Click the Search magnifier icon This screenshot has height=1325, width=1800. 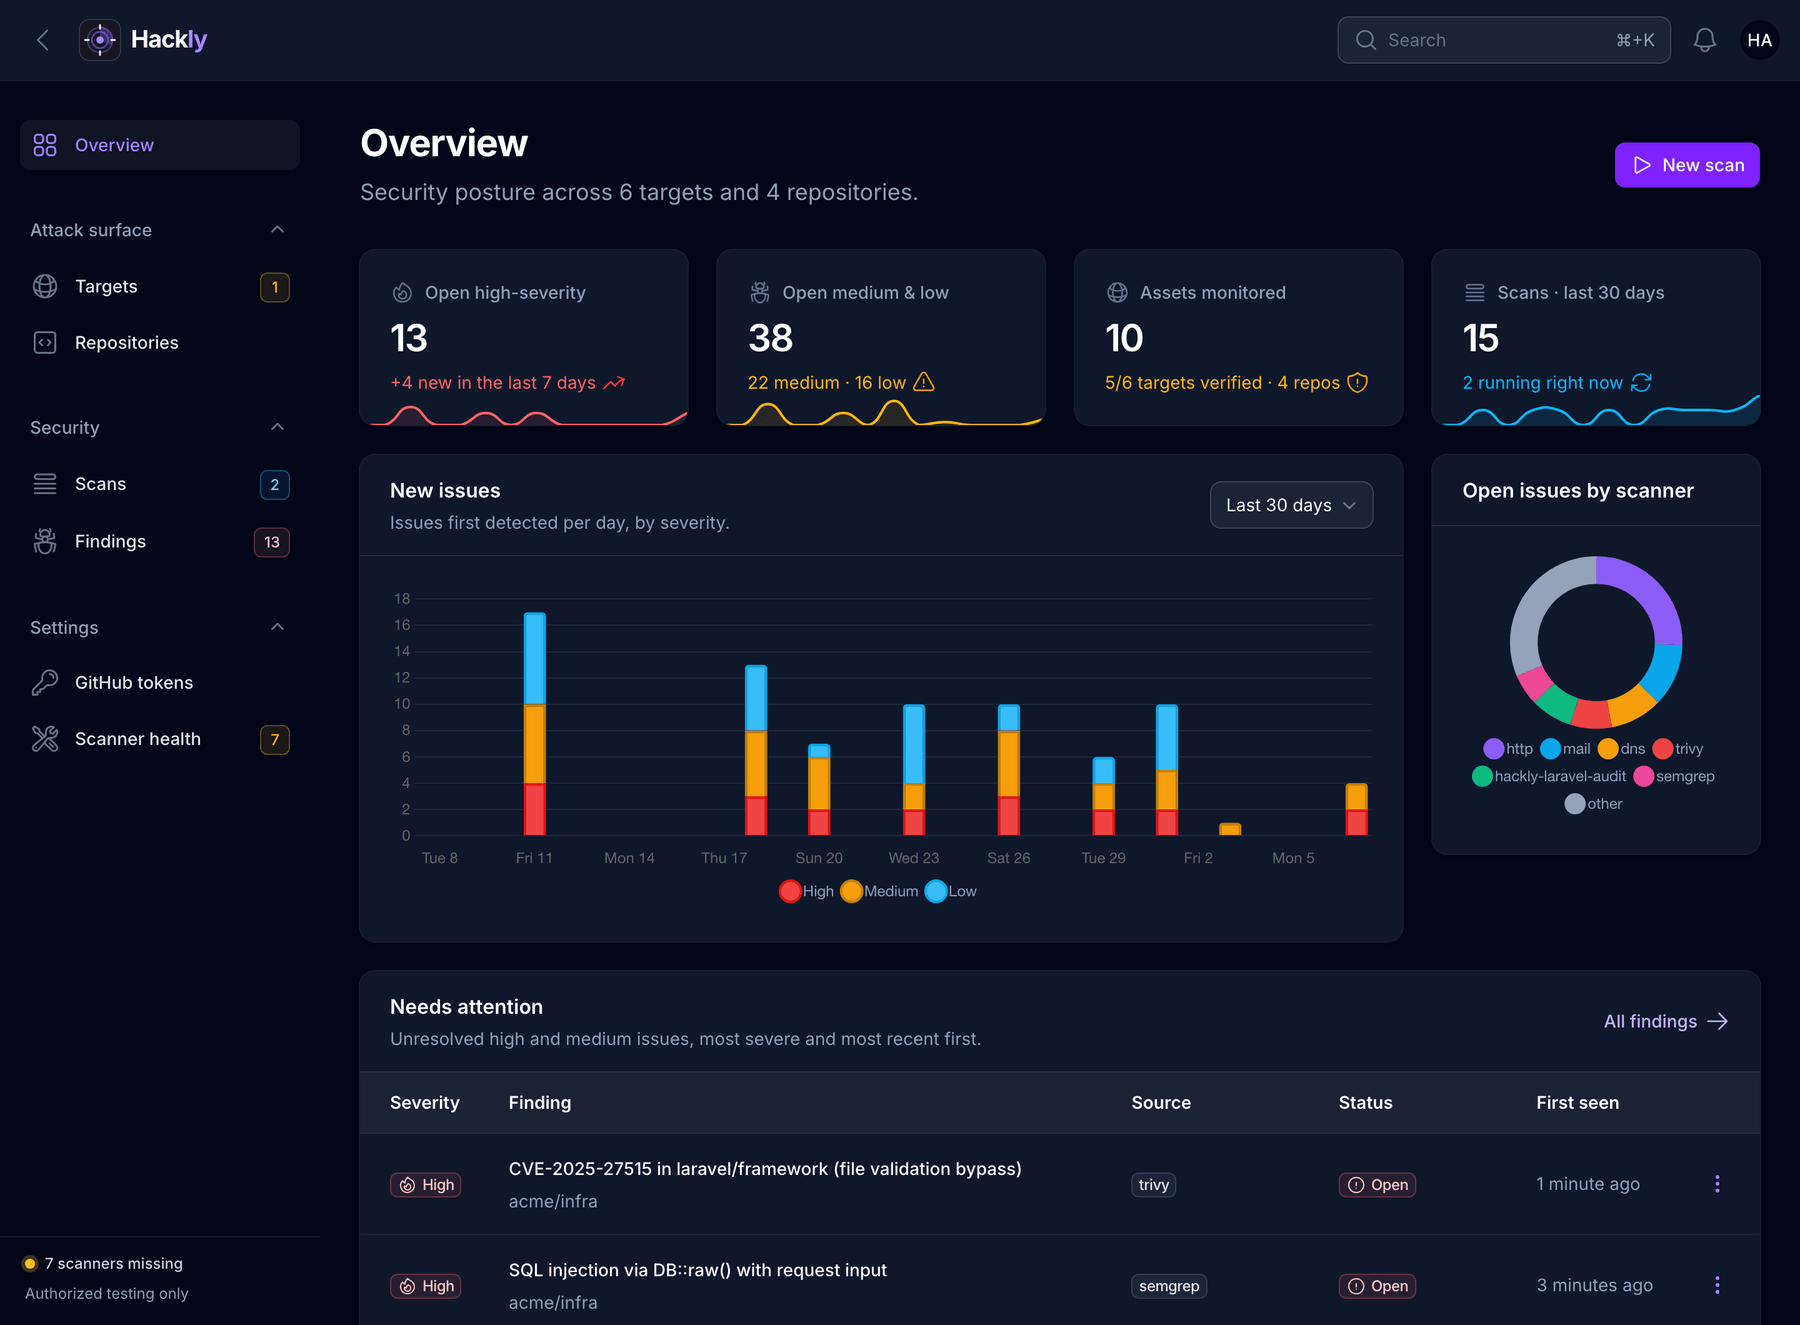tap(1366, 40)
